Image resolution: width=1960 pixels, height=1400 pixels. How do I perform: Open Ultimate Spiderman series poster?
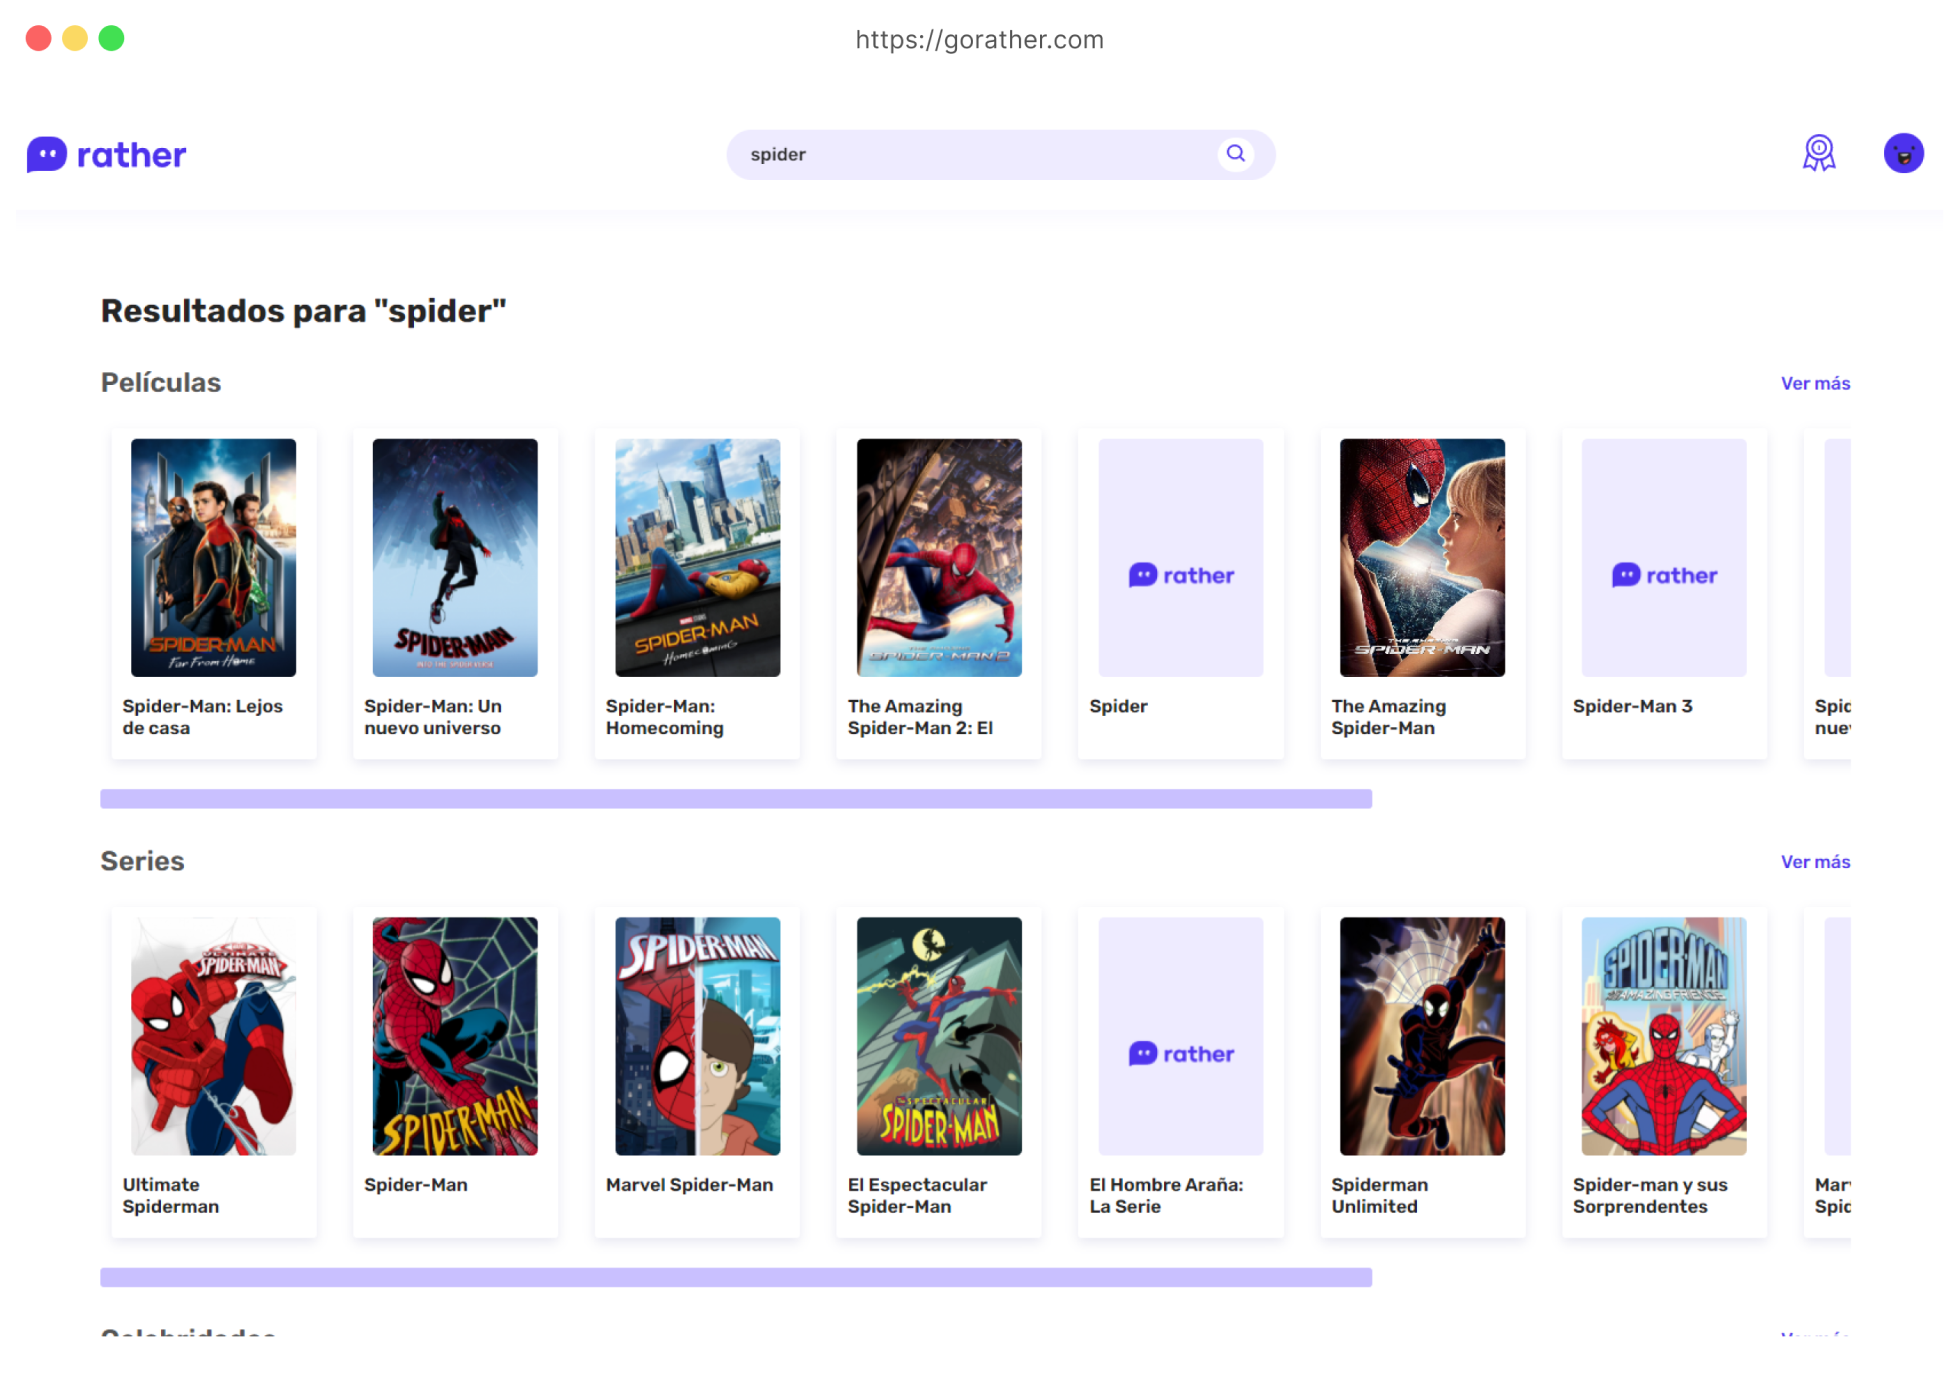click(214, 1036)
